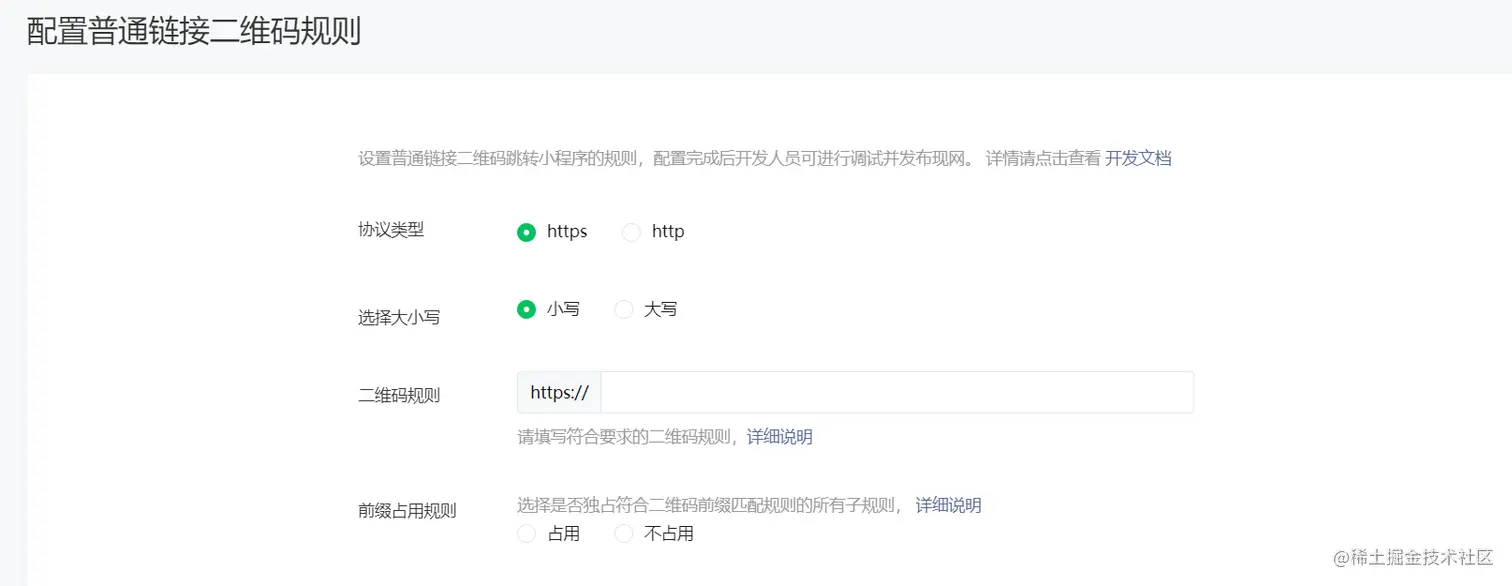Choose 小写 lowercase option
1512x586 pixels.
[526, 310]
